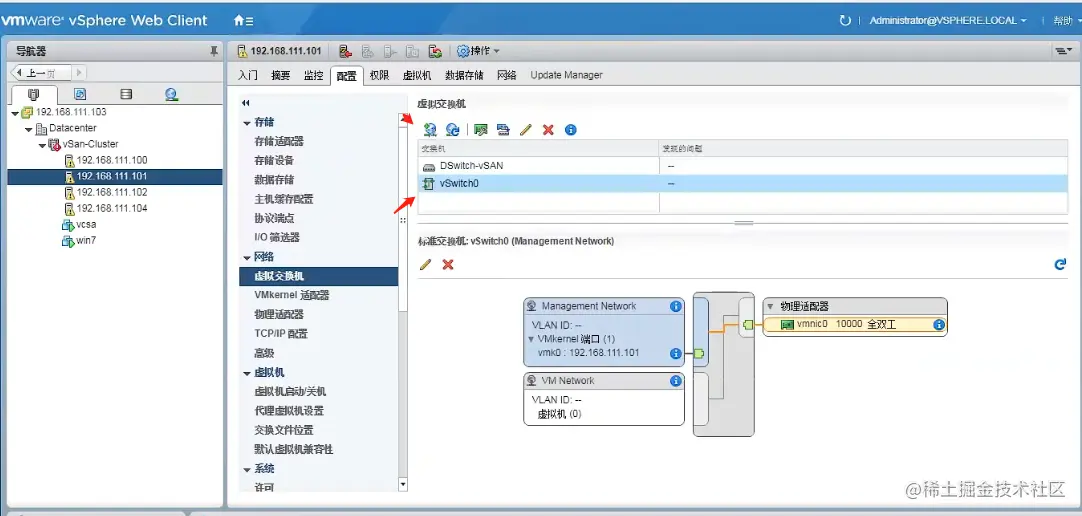Click the blue info icon in the virtual switches toolbar
The height and width of the screenshot is (516, 1082).
571,130
